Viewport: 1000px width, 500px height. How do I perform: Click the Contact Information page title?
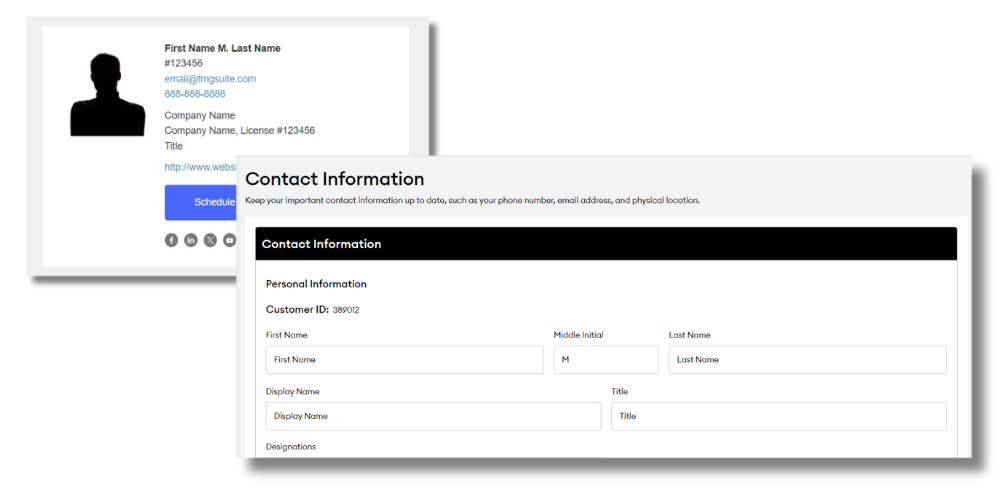click(x=334, y=179)
